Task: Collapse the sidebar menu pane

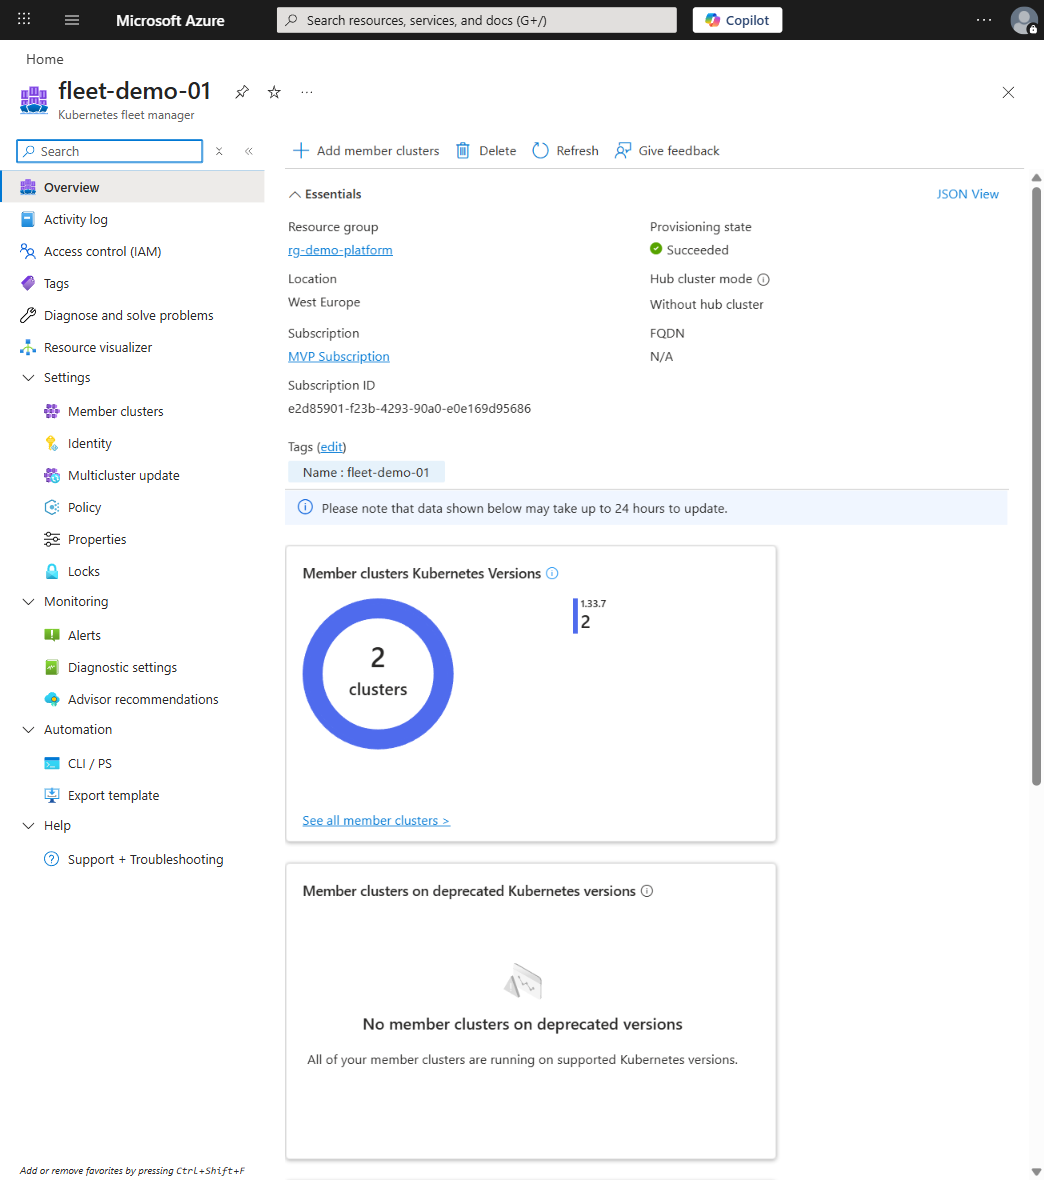Action: click(x=248, y=151)
